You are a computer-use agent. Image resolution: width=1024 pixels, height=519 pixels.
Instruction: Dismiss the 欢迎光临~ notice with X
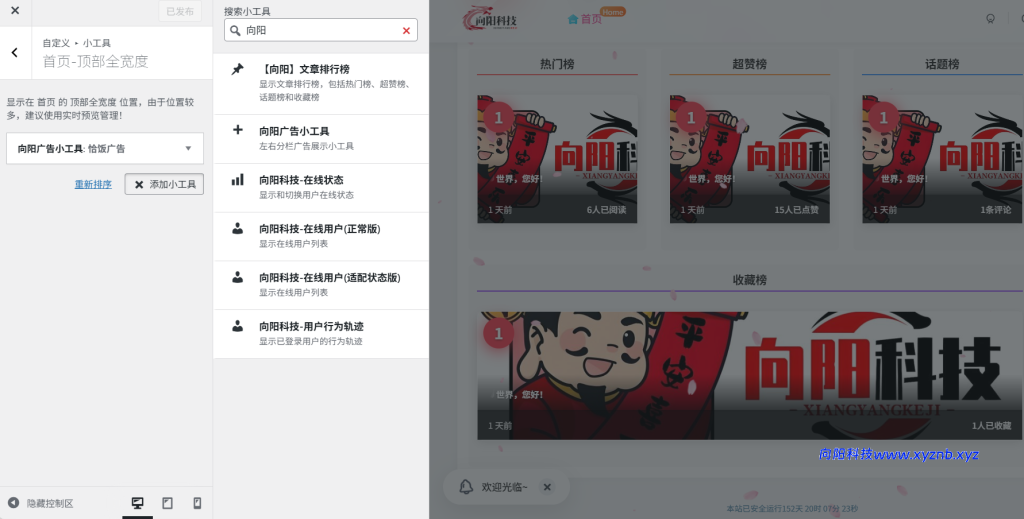coord(547,487)
